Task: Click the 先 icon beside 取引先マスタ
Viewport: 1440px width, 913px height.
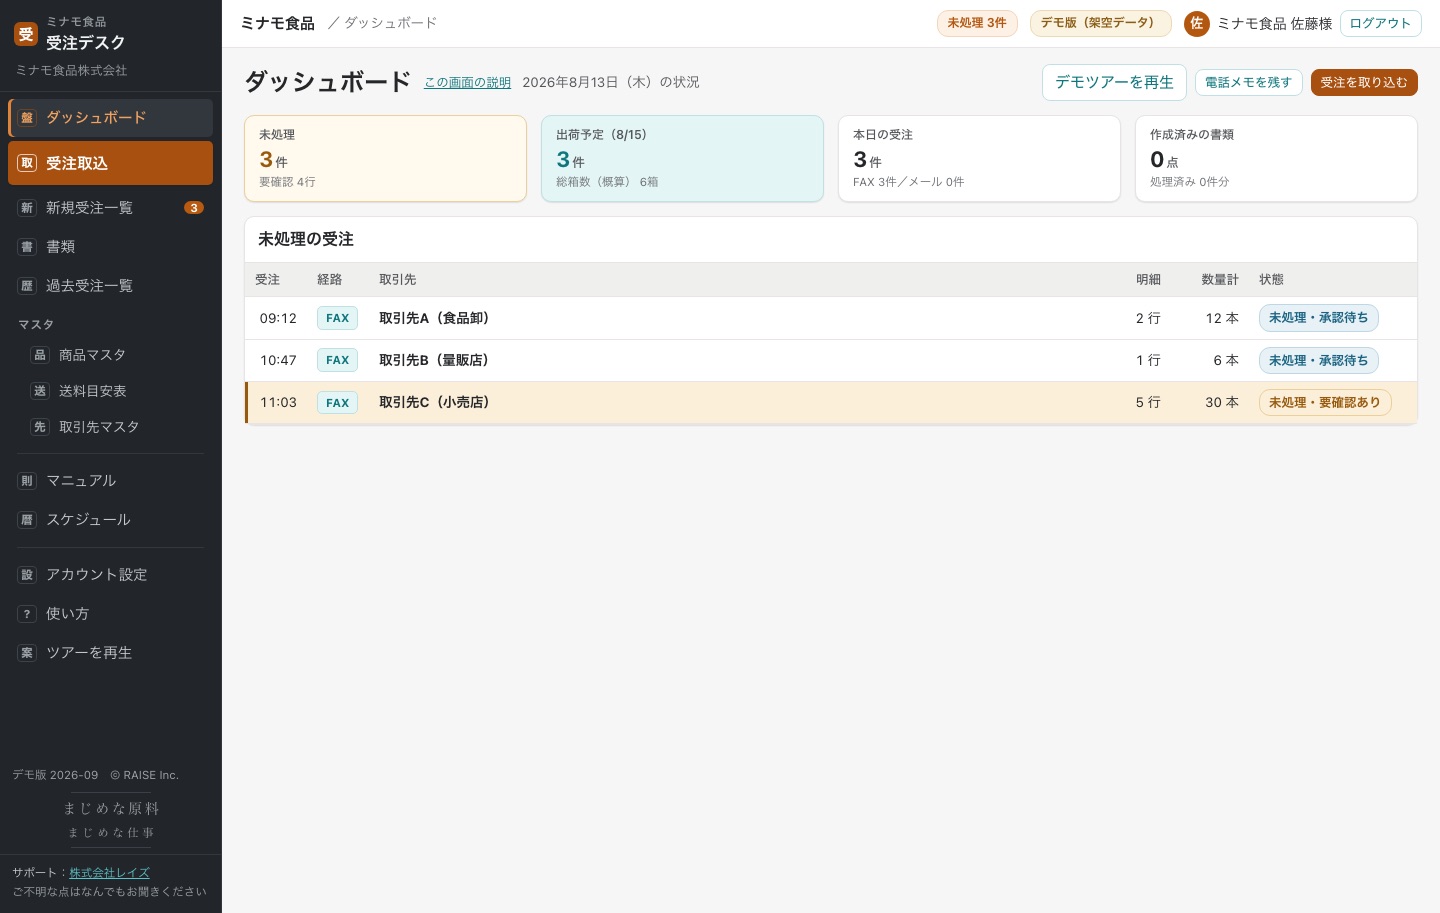Action: click(40, 427)
